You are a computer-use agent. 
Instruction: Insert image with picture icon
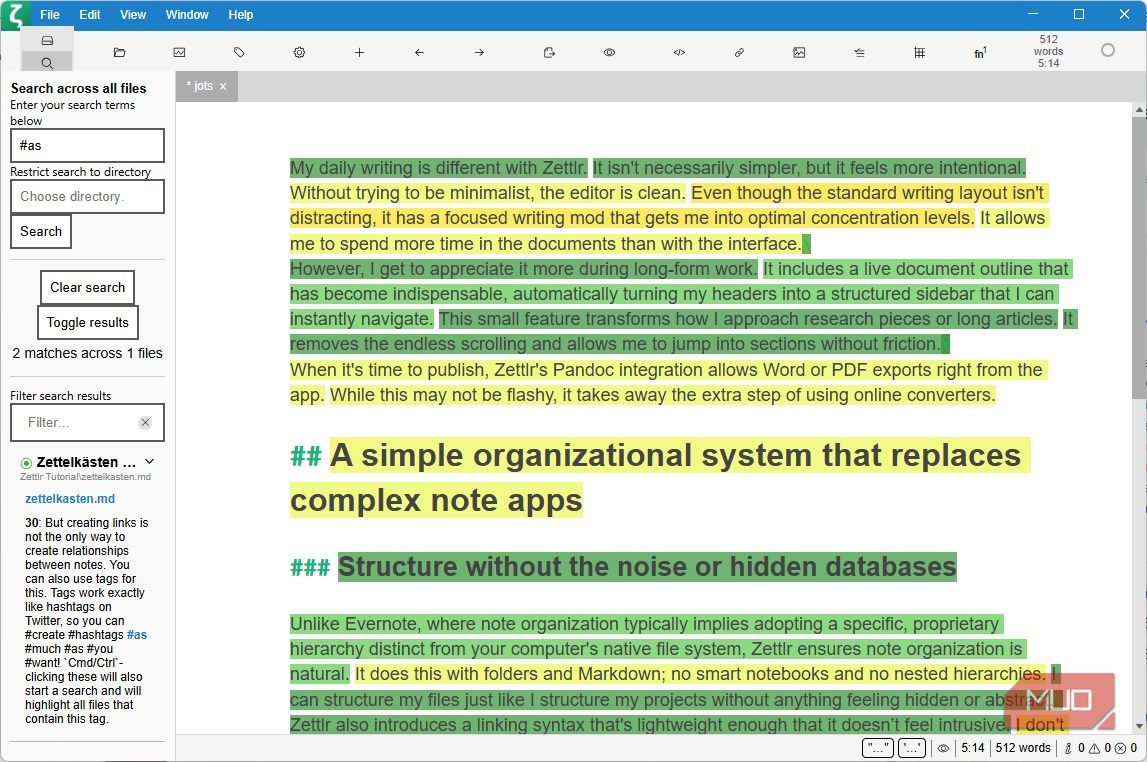800,52
